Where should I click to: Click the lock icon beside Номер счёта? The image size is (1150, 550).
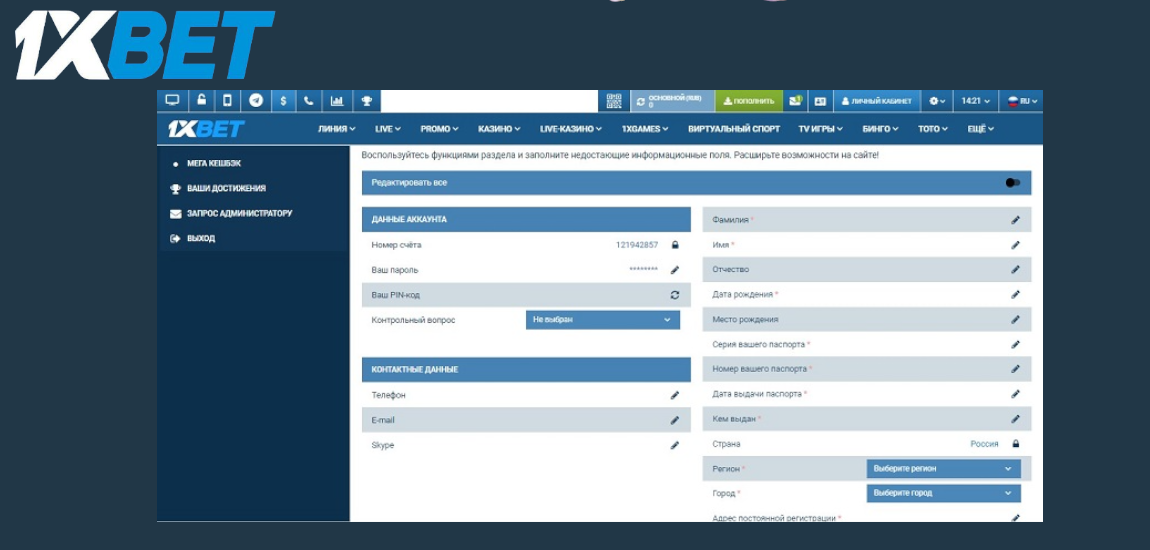point(675,245)
